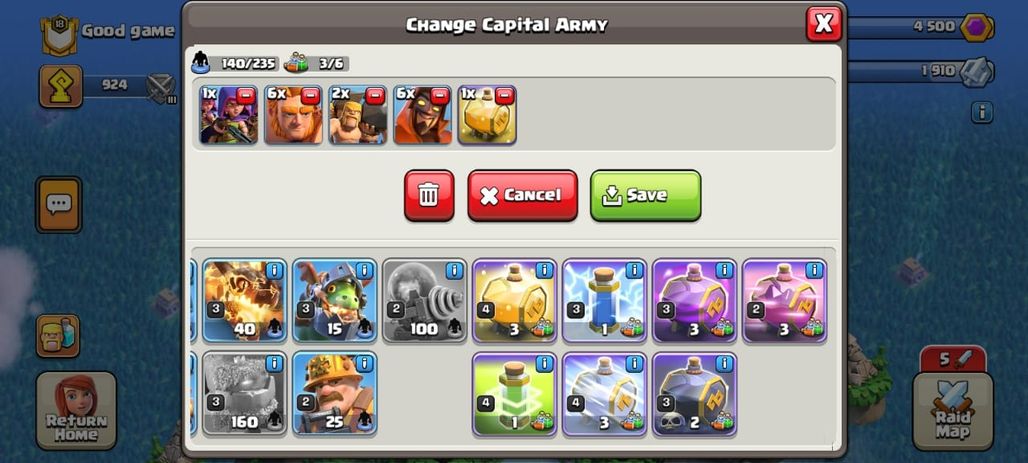Screen dimensions: 1028x463
Task: Add the Lightning spell card
Action: tap(604, 300)
